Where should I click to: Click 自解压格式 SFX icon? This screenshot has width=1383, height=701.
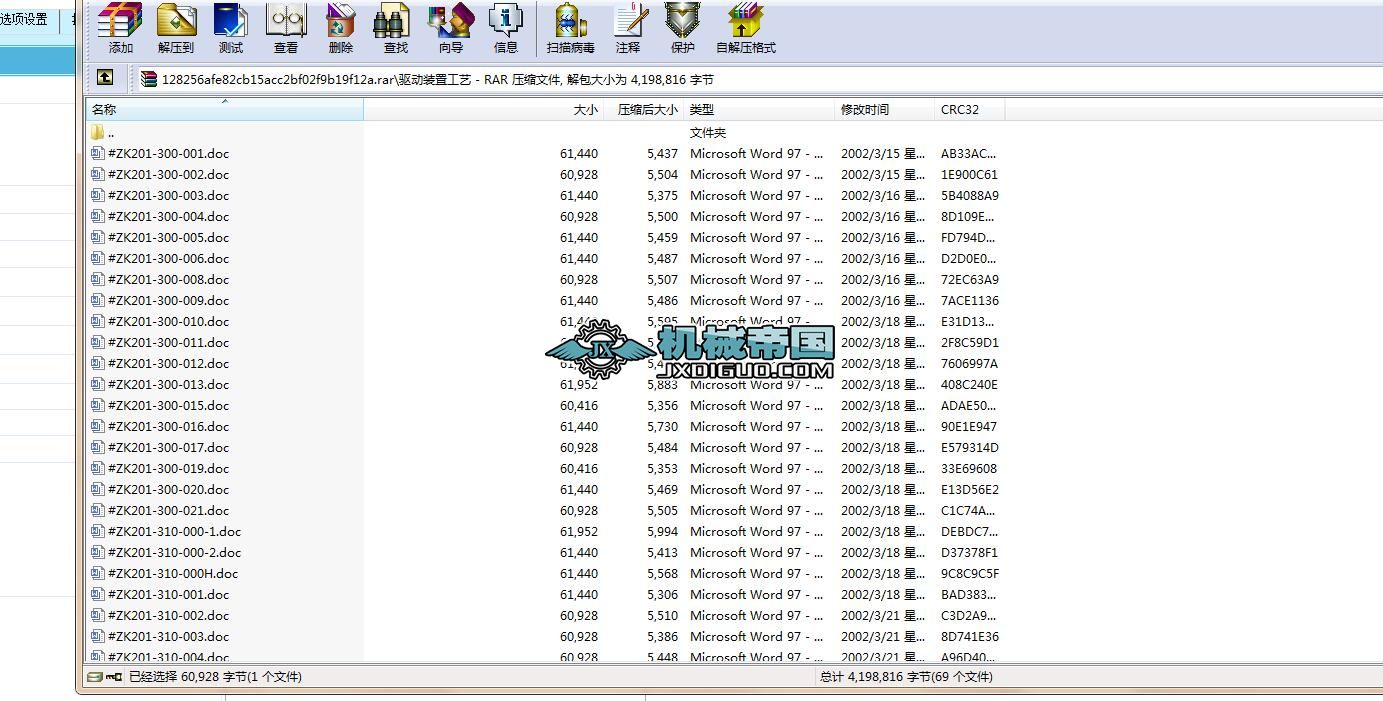tap(746, 28)
